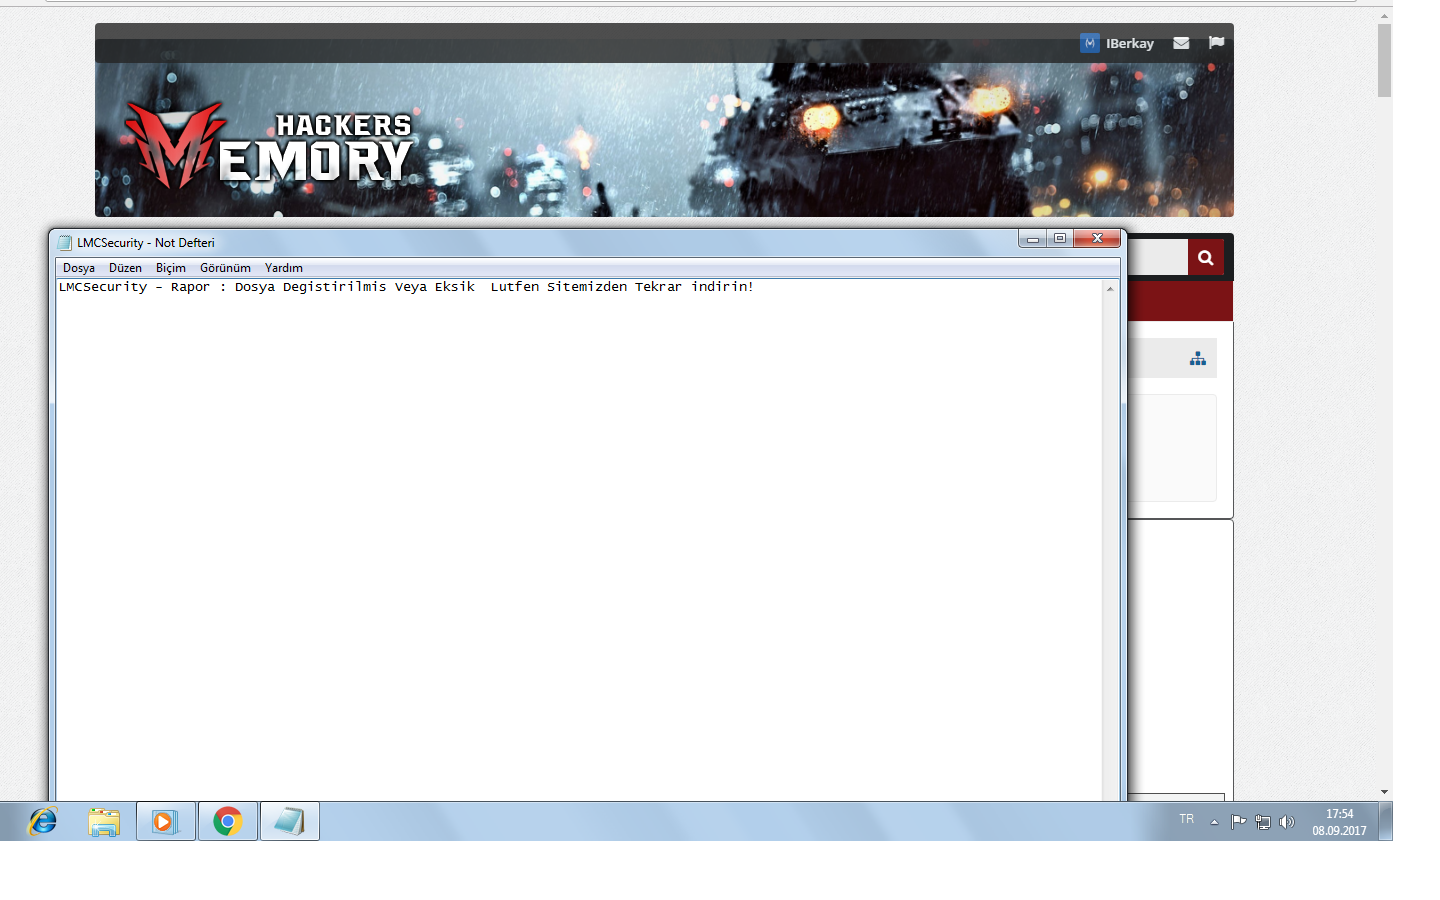Open File Explorer from the taskbar
The height and width of the screenshot is (900, 1440).
click(x=104, y=821)
